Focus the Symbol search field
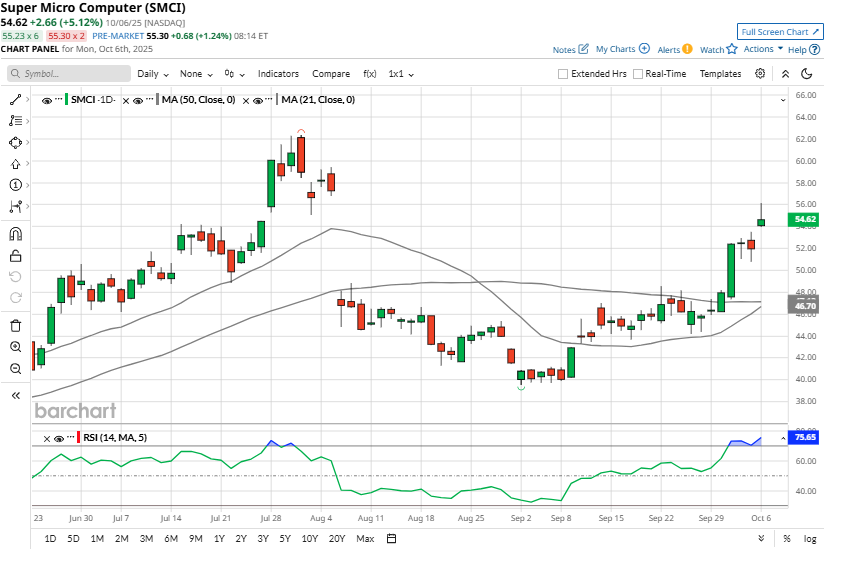The height and width of the screenshot is (583, 852). [69, 74]
